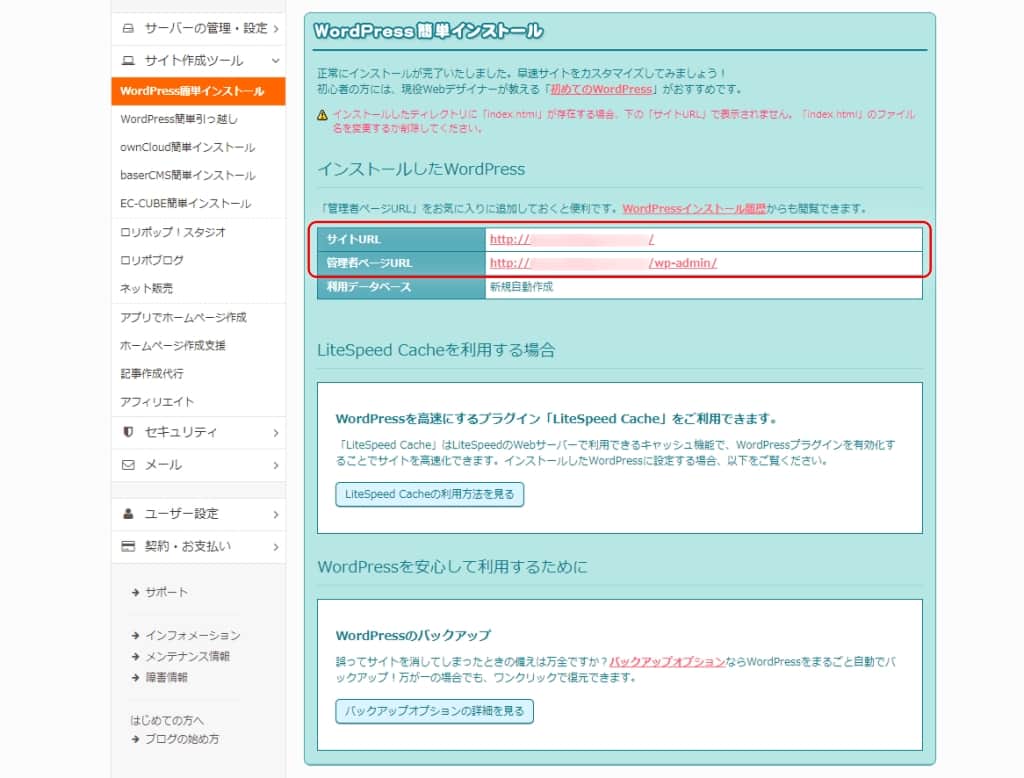1024x778 pixels.
Task: Click the shield icon beside セキュリティ
Action: [128, 432]
